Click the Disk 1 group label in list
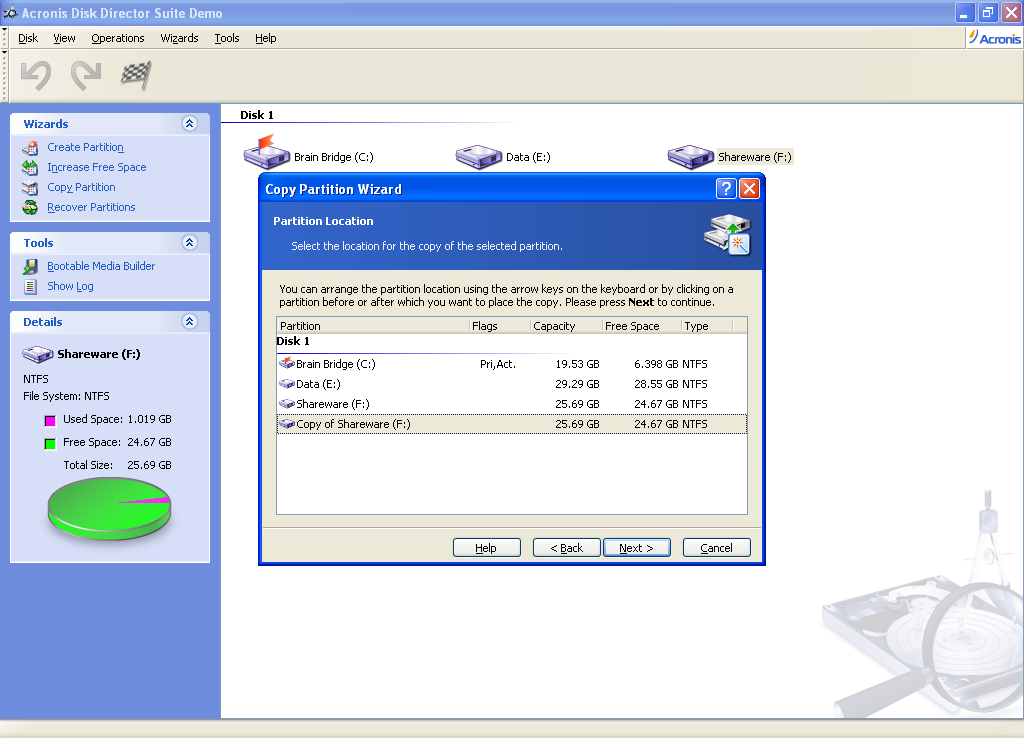This screenshot has height=738, width=1024. 293,341
